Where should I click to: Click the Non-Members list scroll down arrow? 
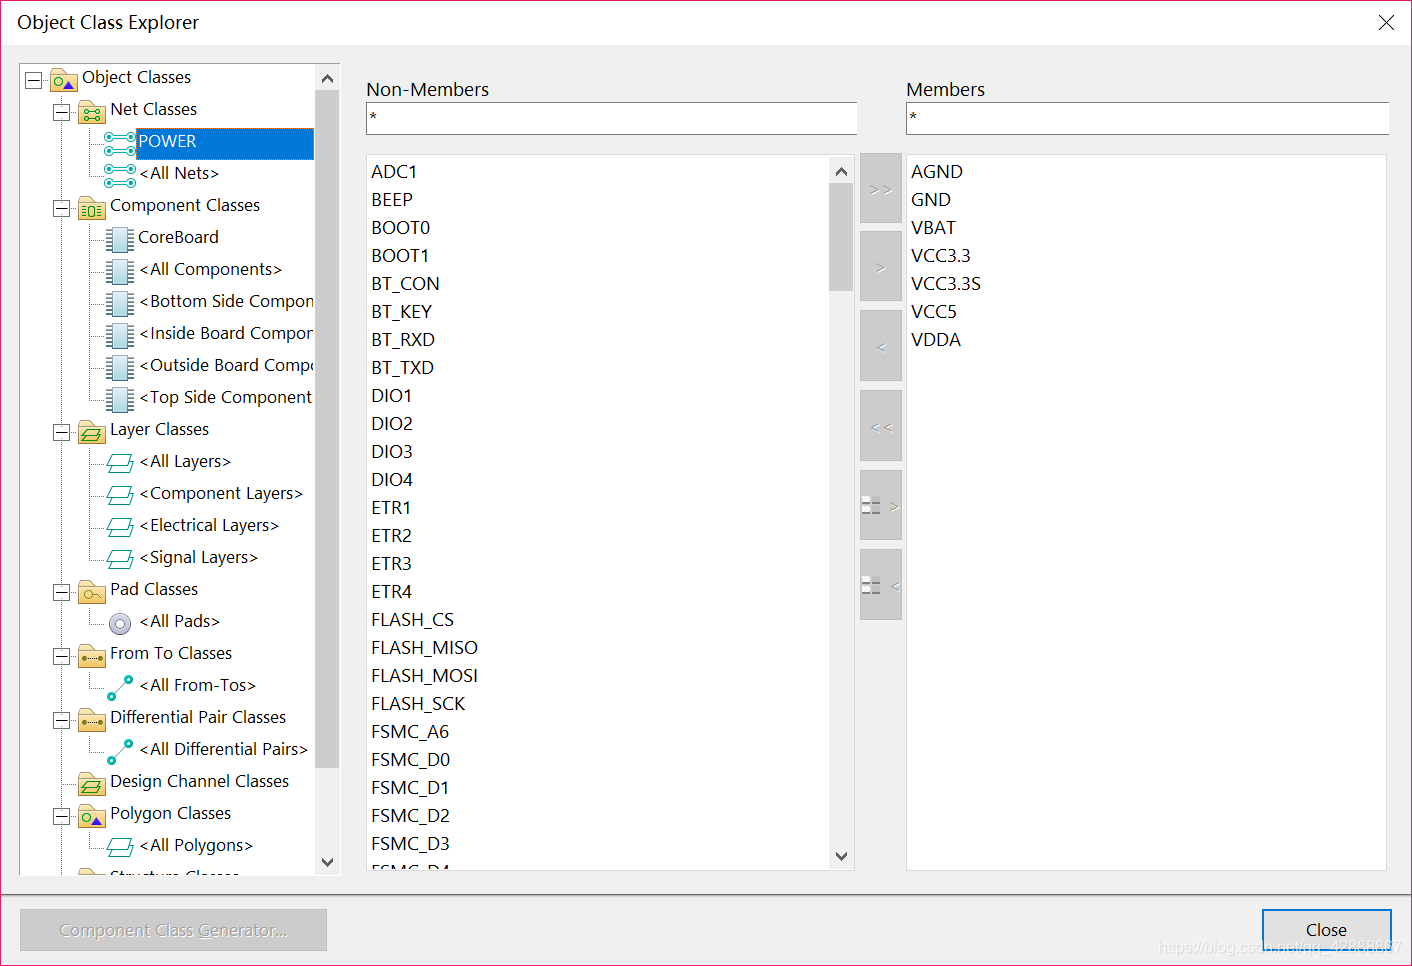point(841,856)
